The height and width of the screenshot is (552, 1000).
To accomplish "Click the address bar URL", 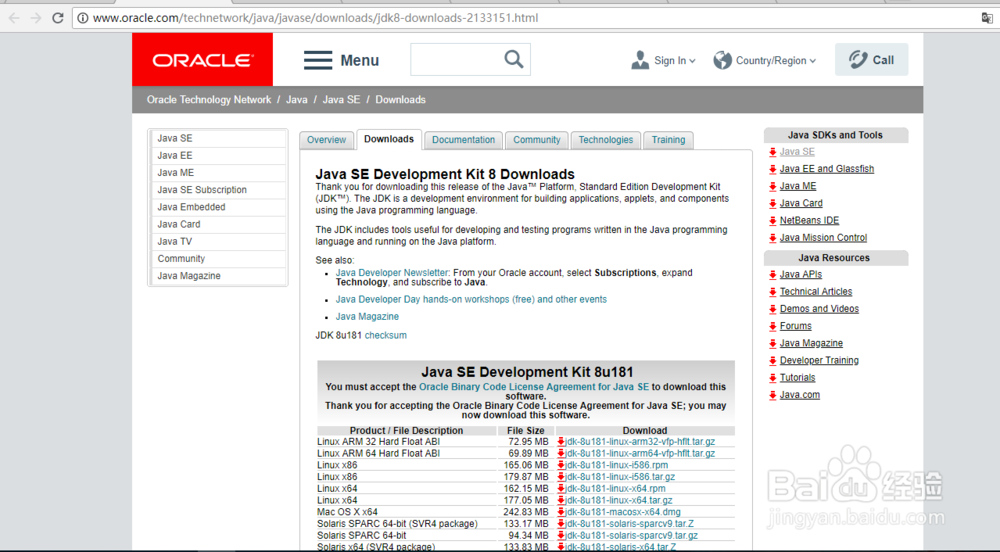I will coord(316,18).
